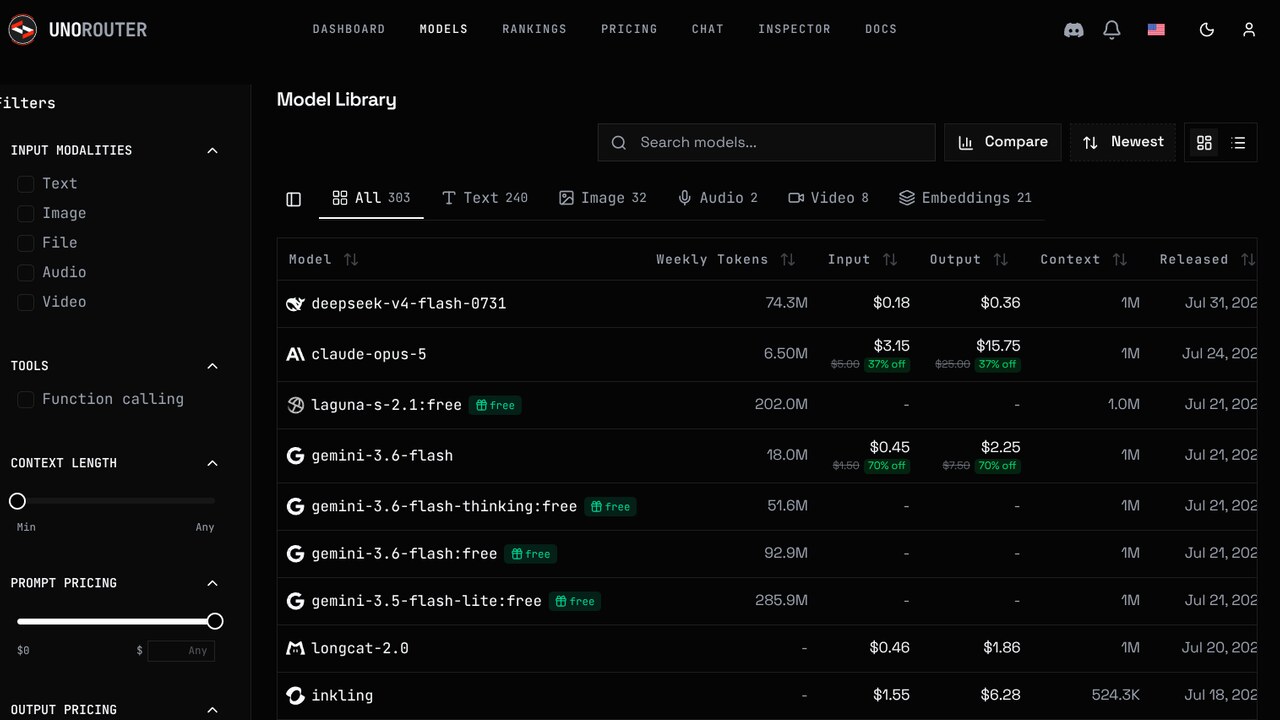Enable the Text input modality checkbox

26,184
